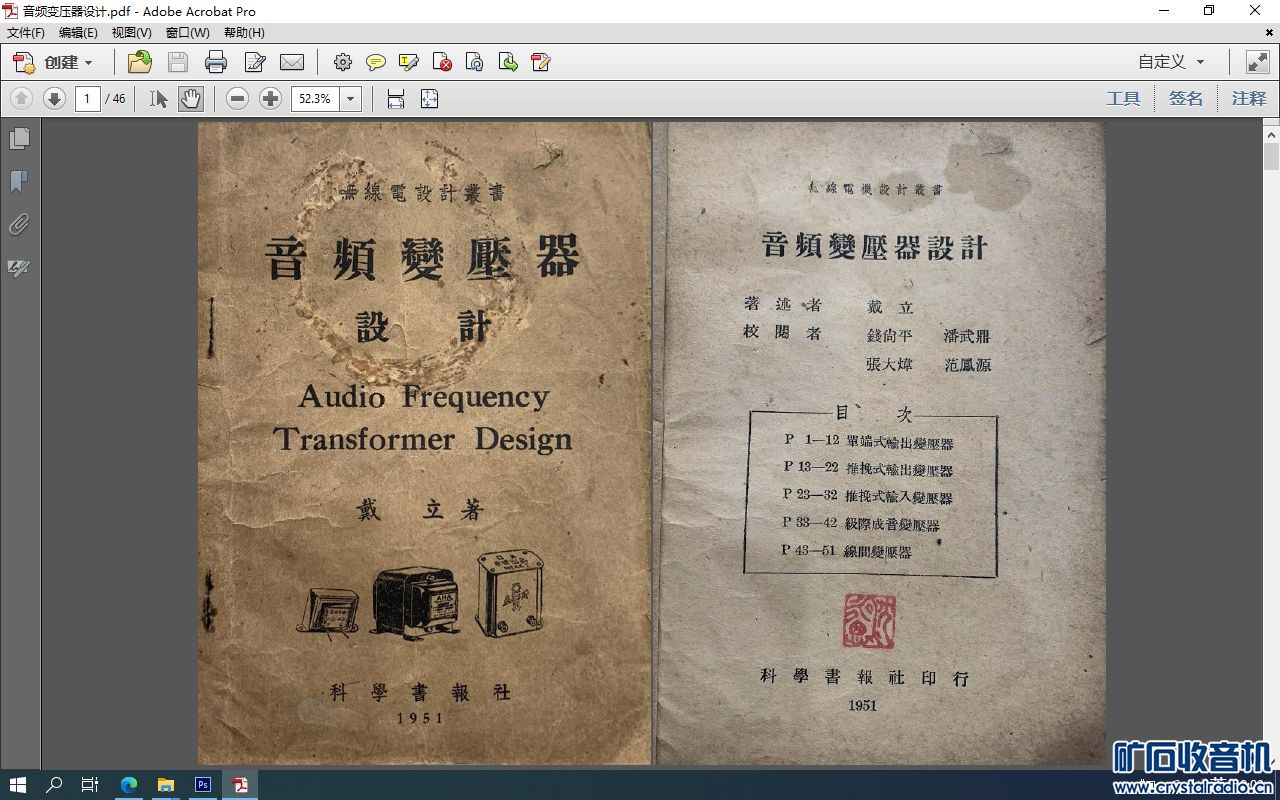
Task: Expand the zoom percentage dropdown
Action: [x=351, y=98]
